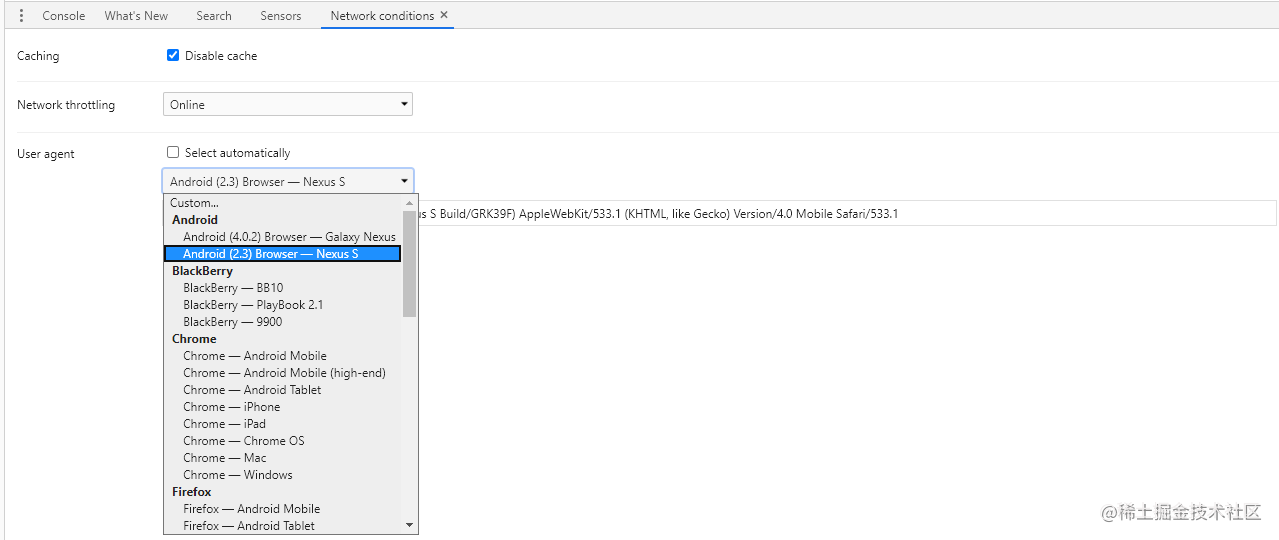Switch to the What's New tab
The width and height of the screenshot is (1279, 540).
pyautogui.click(x=136, y=16)
